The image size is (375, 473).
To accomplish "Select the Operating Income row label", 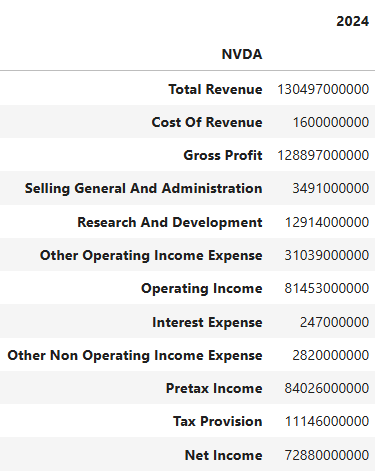I will (x=202, y=288).
